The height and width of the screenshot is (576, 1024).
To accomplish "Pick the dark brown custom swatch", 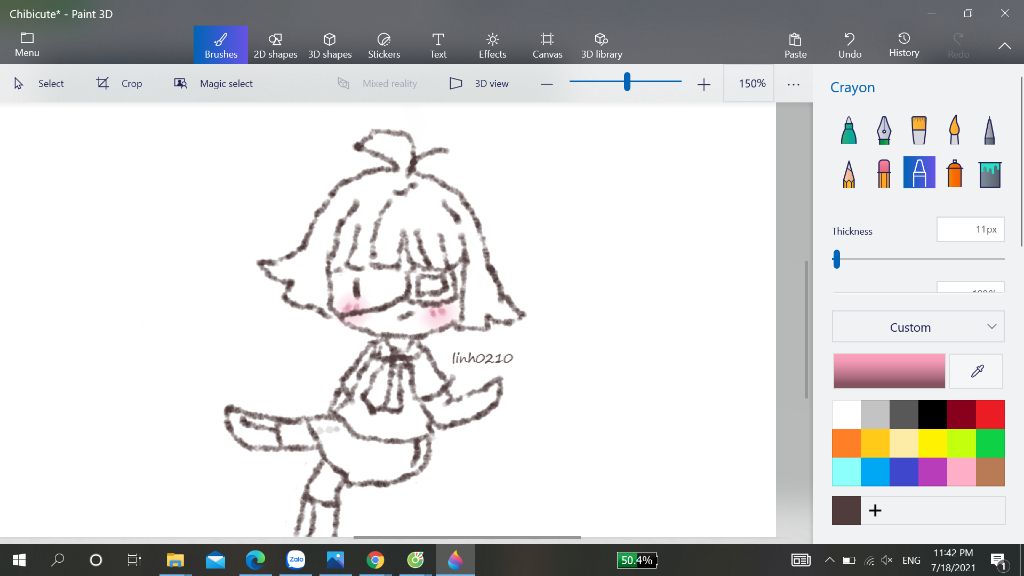I will click(846, 511).
